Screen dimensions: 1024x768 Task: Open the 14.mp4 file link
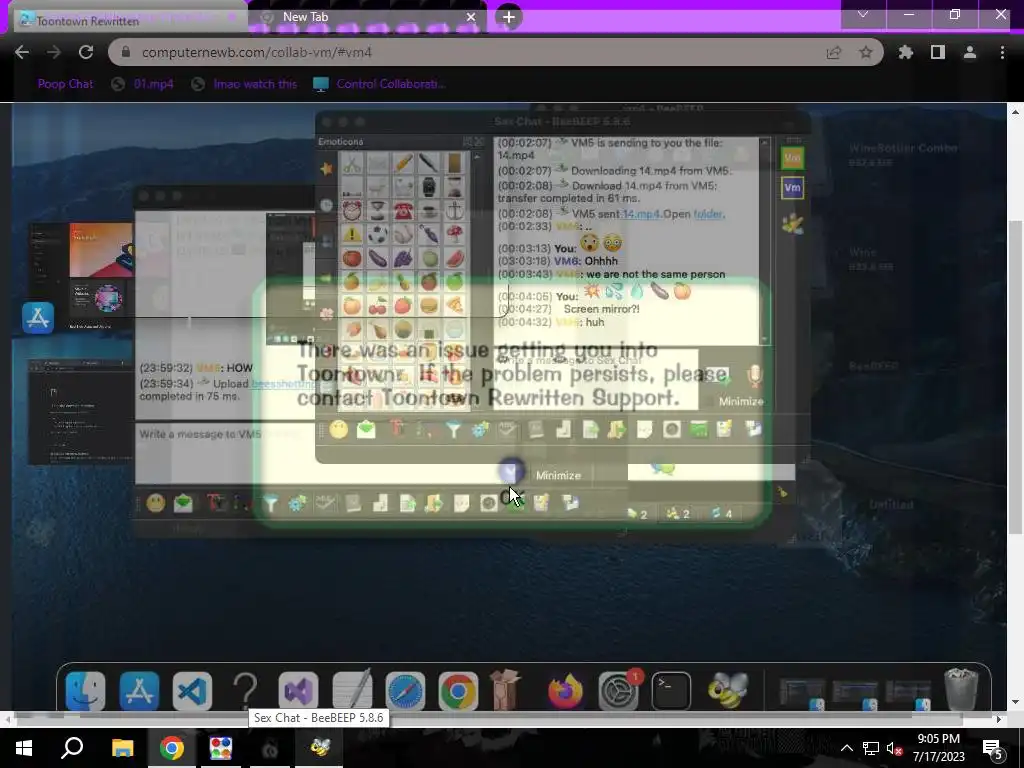[x=641, y=214]
